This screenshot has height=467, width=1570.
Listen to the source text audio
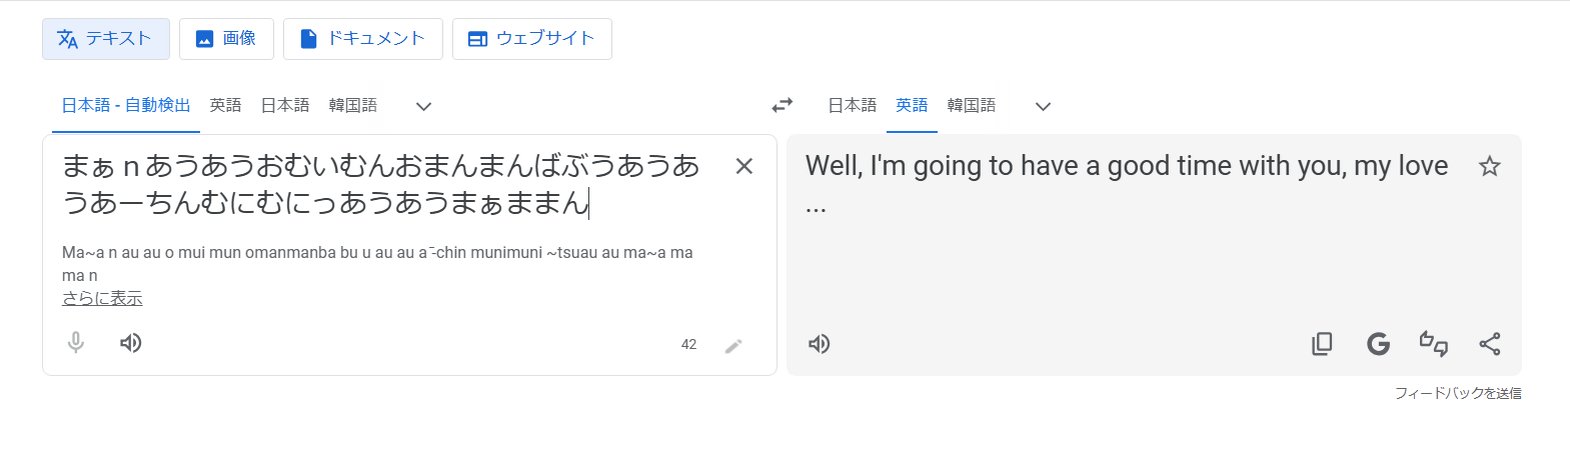pos(130,343)
